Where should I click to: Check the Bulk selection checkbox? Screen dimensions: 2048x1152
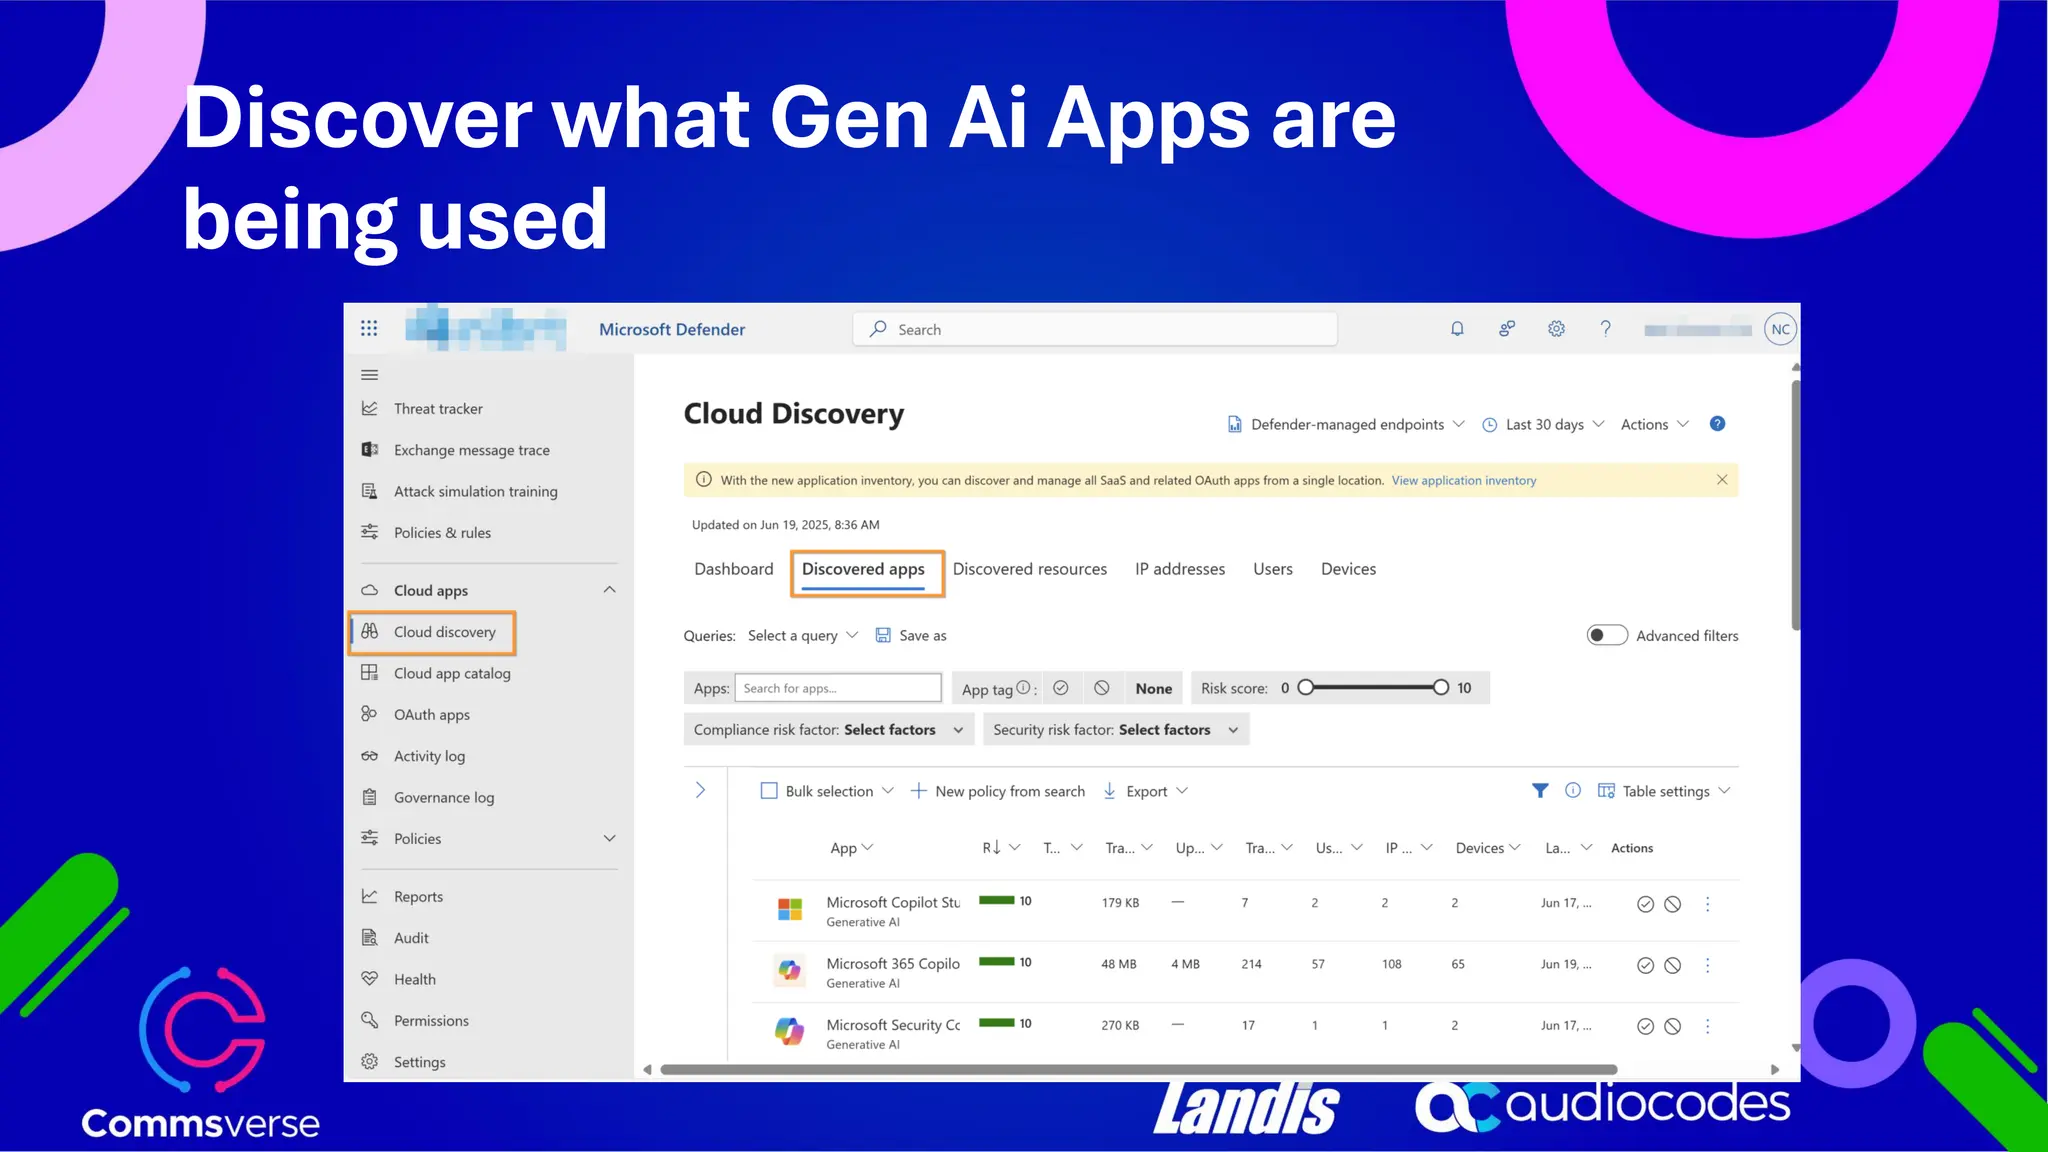click(769, 791)
